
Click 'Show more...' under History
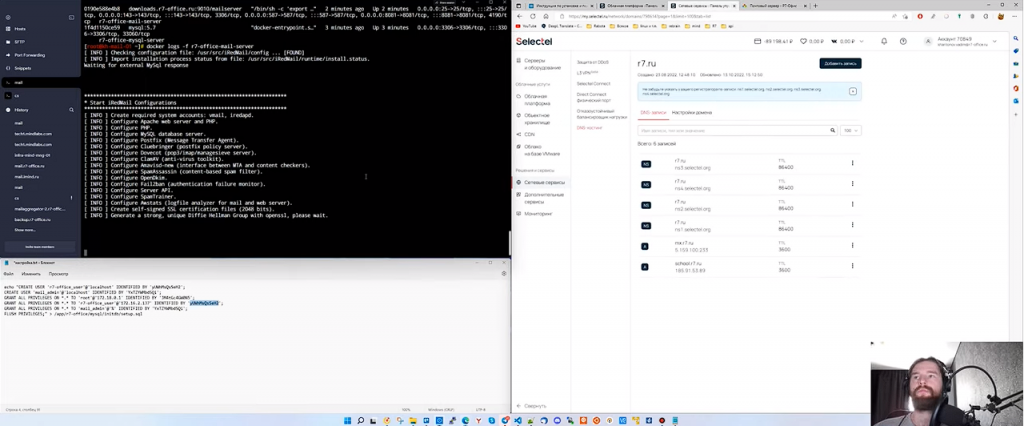coord(25,230)
